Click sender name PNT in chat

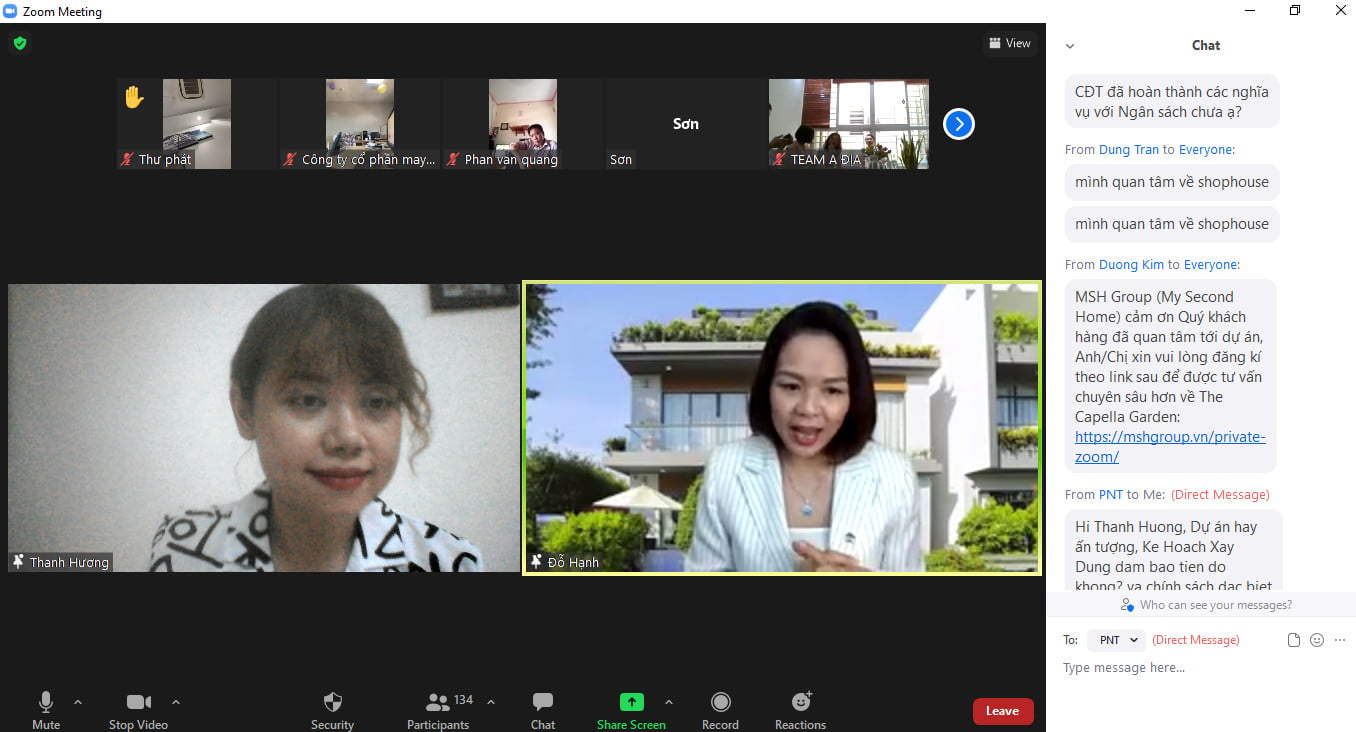[x=1111, y=495]
